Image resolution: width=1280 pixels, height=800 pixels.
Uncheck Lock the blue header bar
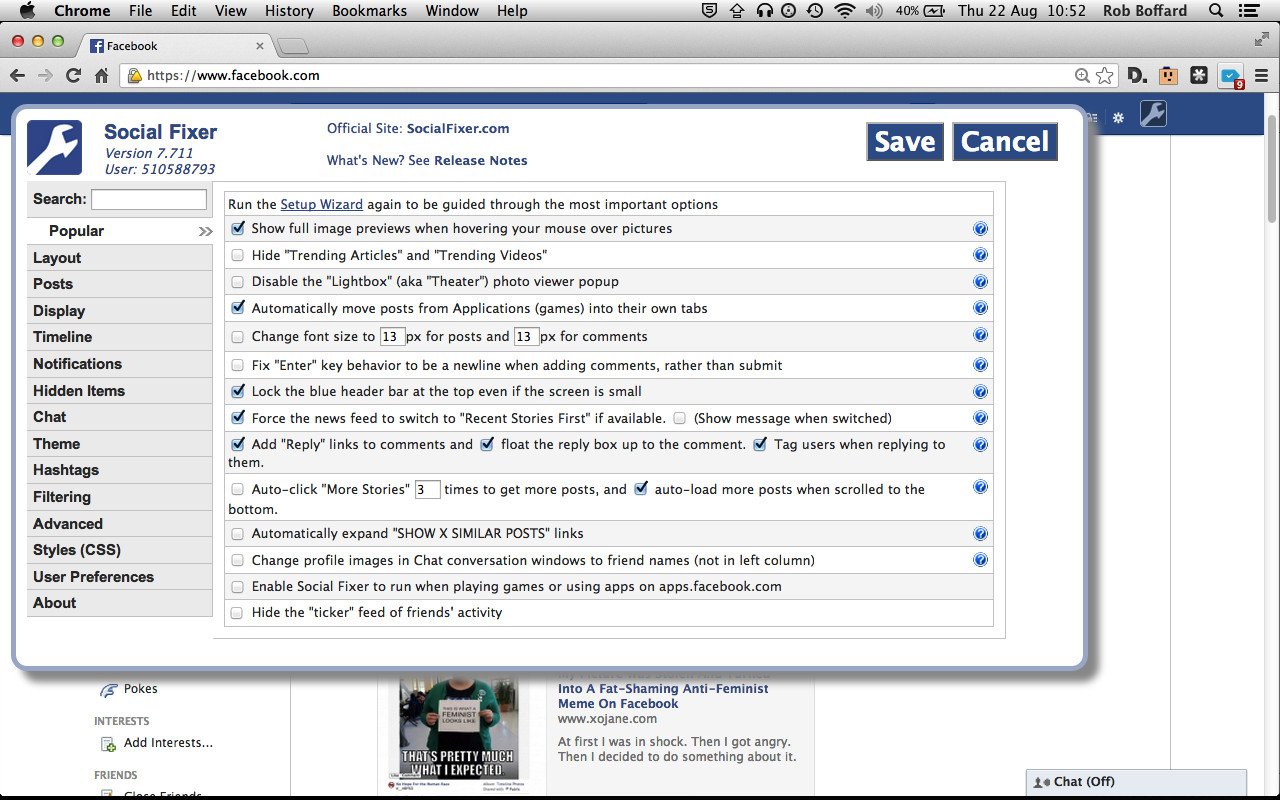tap(238, 391)
